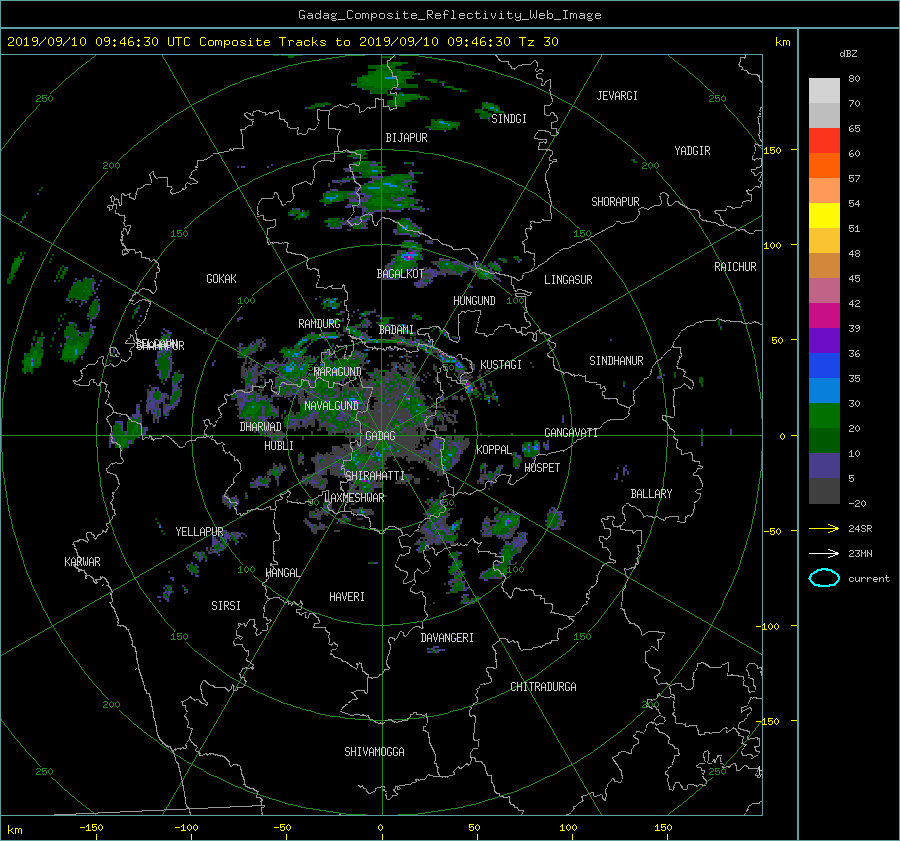This screenshot has height=841, width=900.
Task: Click the SINDGI label
Action: 509,119
